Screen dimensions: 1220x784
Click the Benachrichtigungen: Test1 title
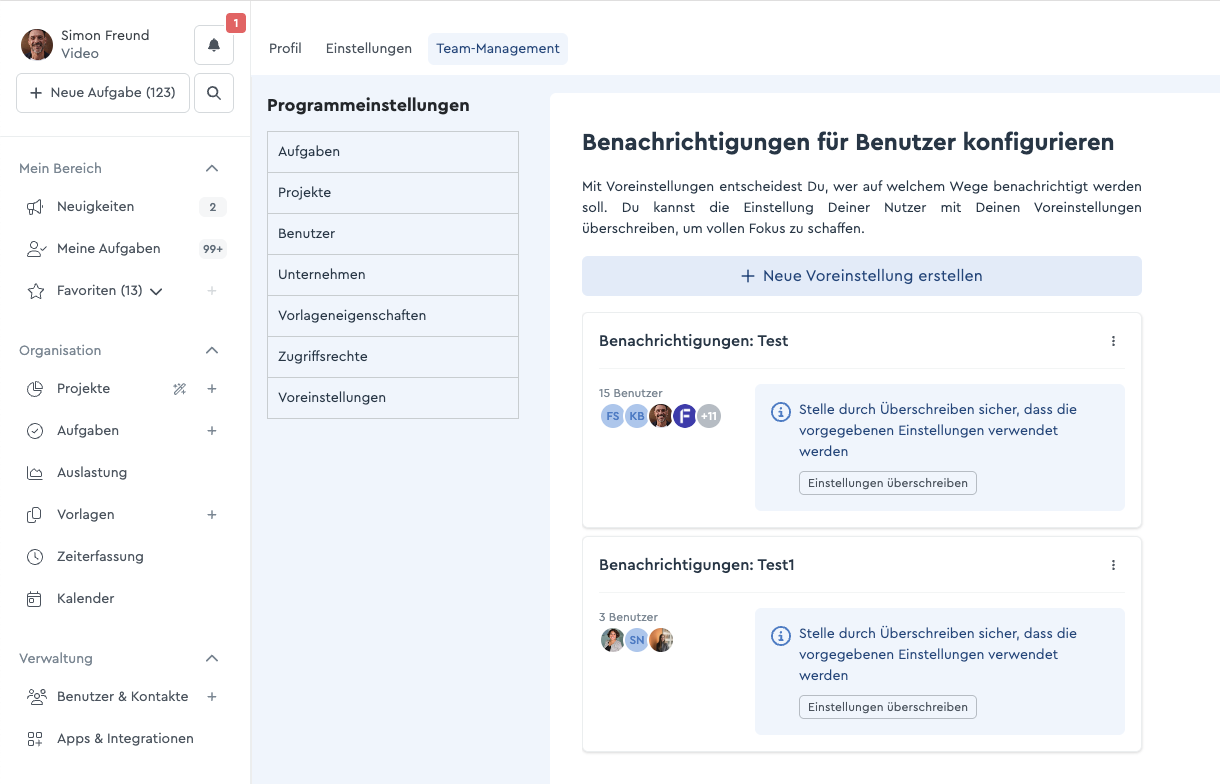[x=697, y=565]
